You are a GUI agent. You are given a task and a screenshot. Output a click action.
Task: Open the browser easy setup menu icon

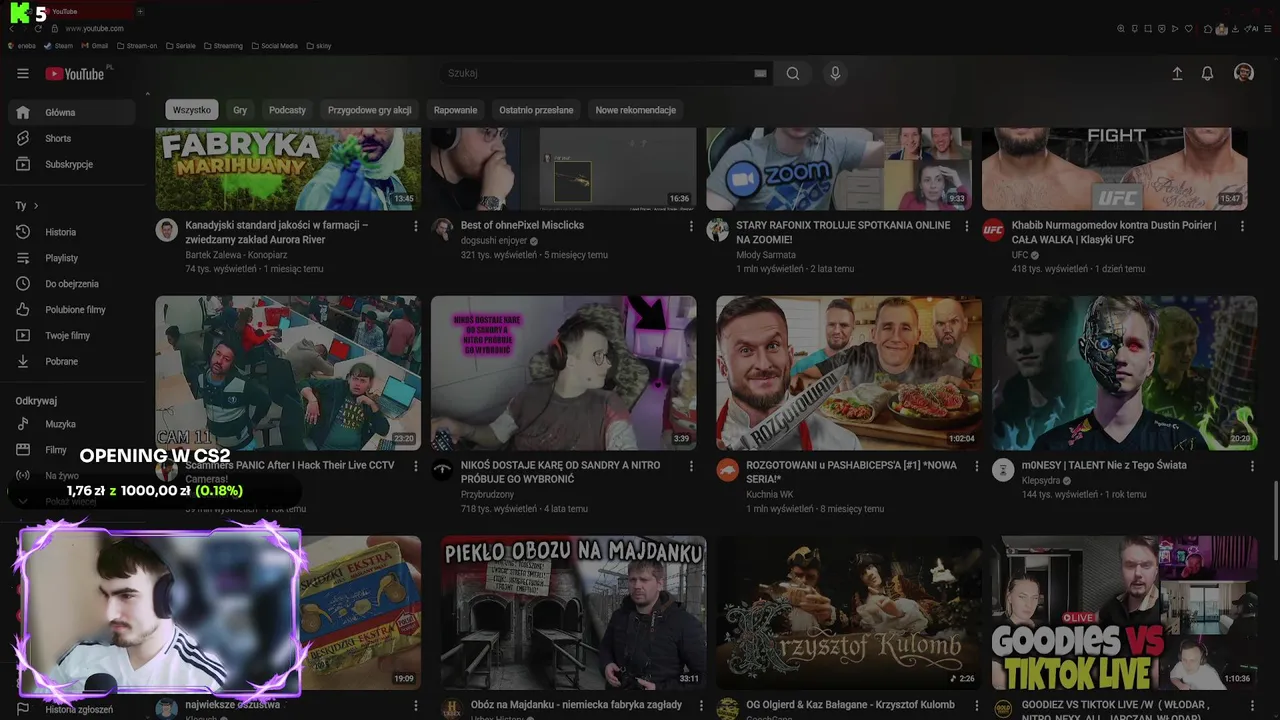tap(1268, 28)
